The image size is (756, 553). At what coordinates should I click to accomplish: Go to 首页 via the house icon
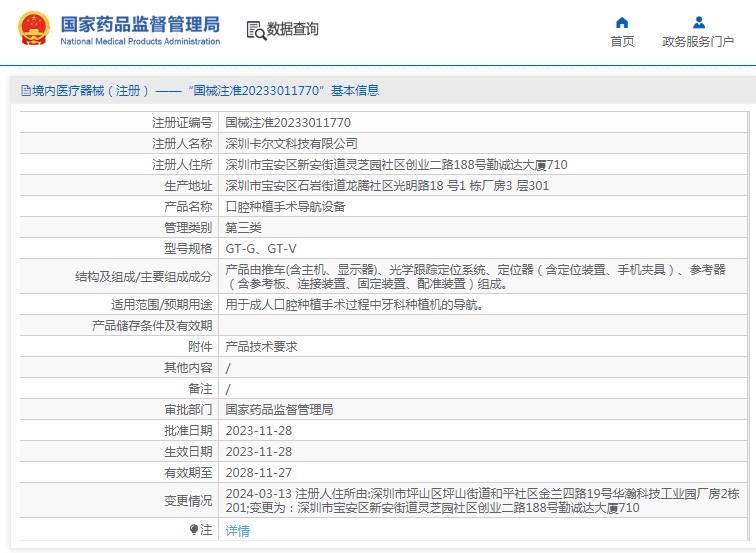pyautogui.click(x=622, y=23)
